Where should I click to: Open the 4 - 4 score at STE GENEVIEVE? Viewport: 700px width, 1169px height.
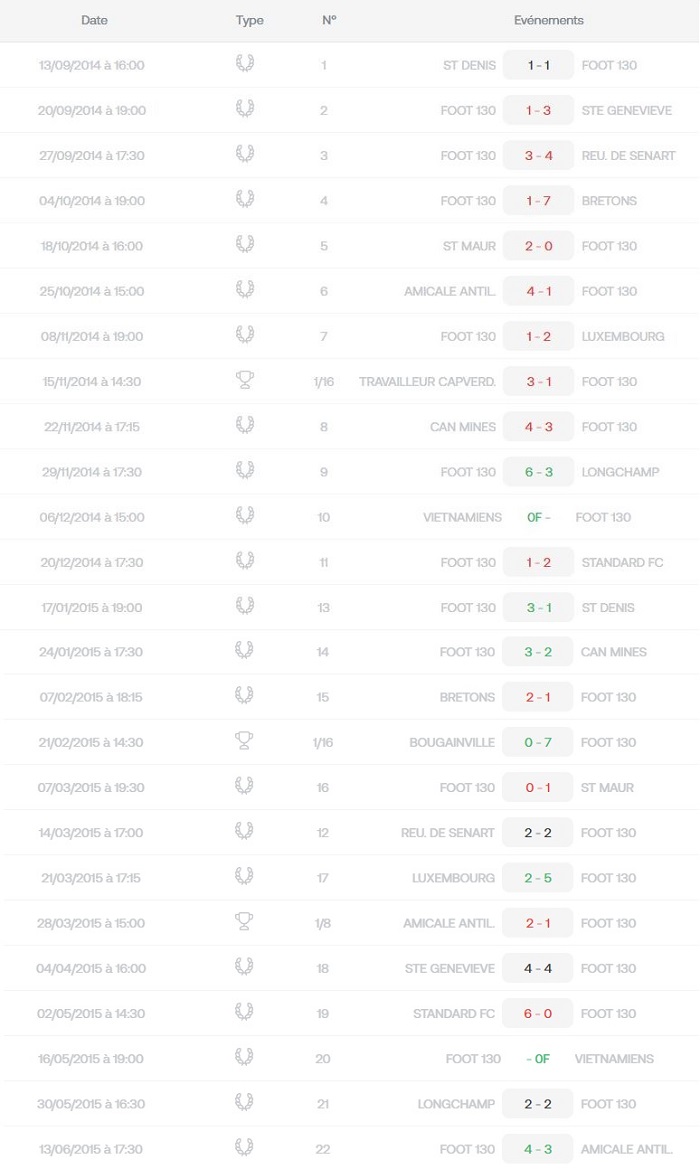coord(538,968)
